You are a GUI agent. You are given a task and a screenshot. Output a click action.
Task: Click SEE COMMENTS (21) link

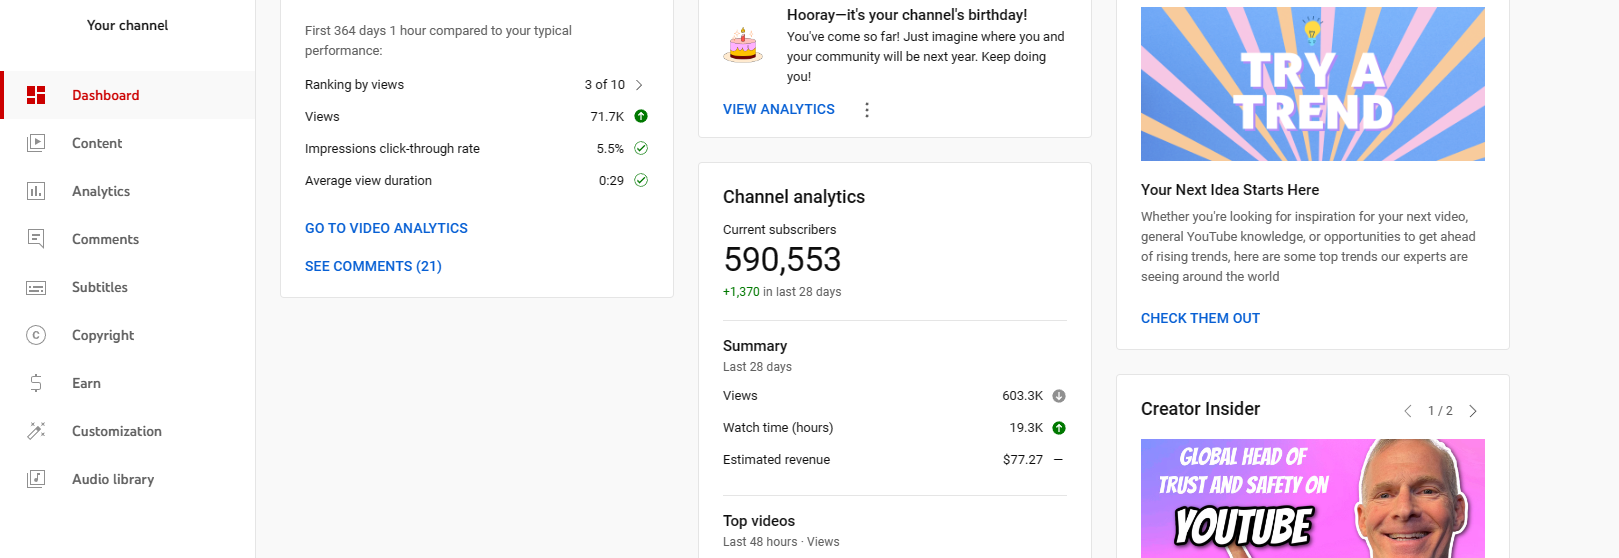[x=373, y=266]
